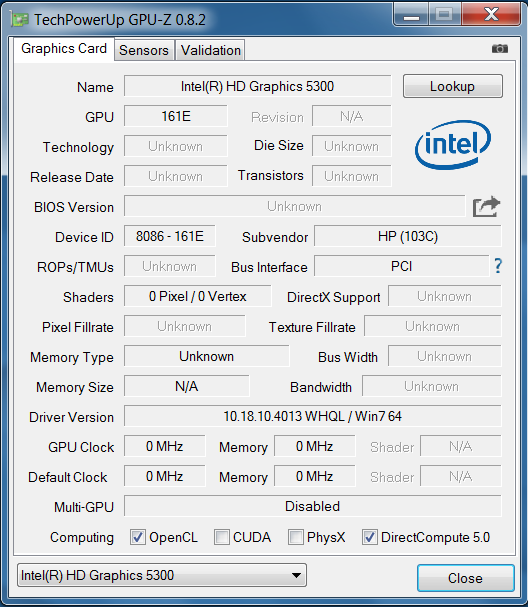
Task: Click the camera screenshot icon
Action: click(499, 49)
